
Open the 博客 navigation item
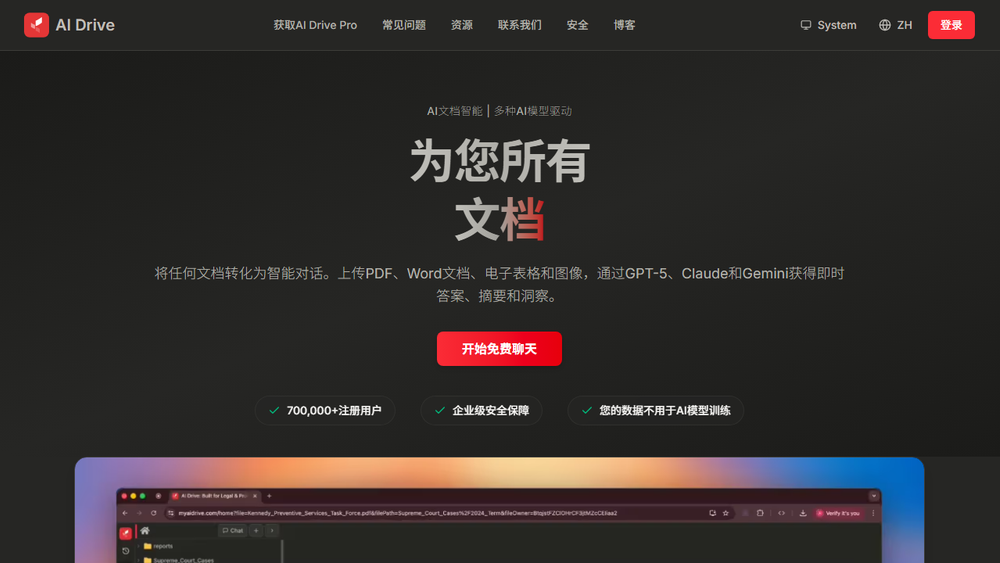(x=624, y=25)
